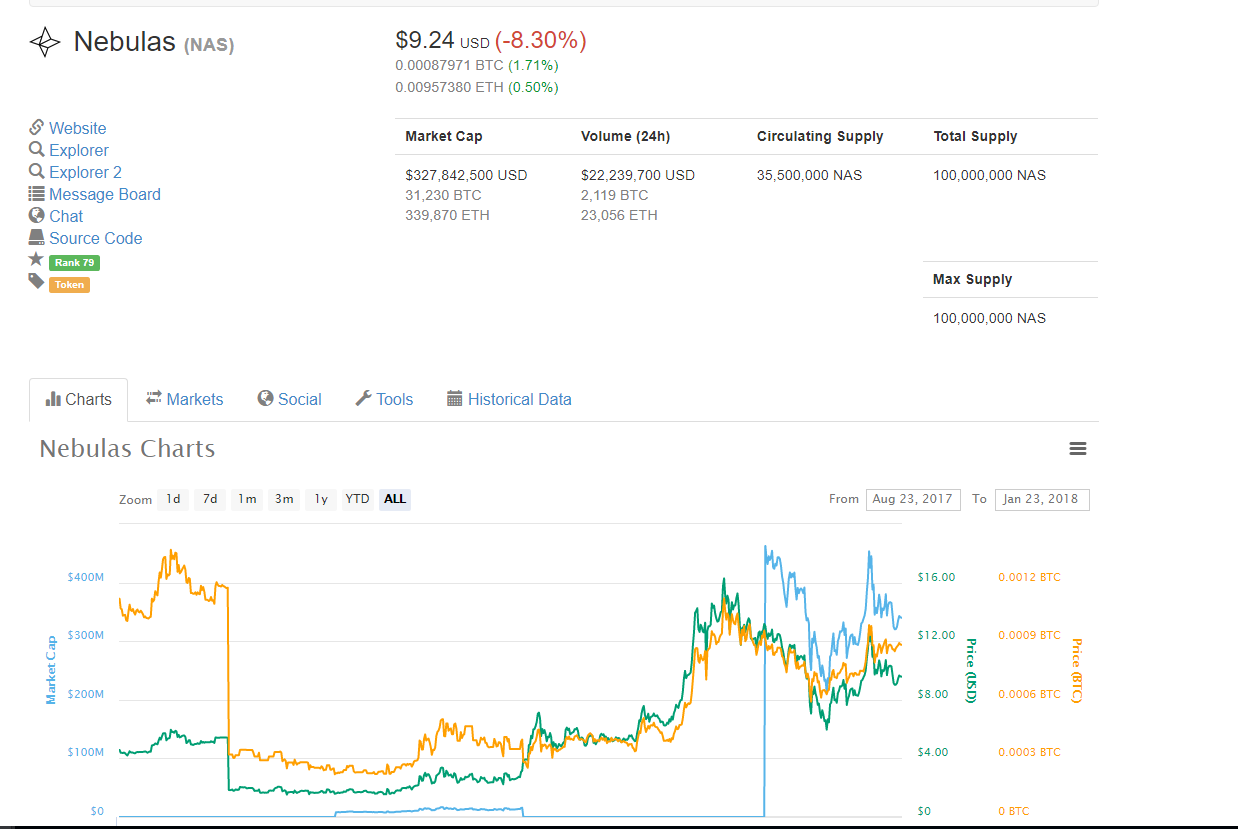Click the $22,239,700 USD volume value
This screenshot has height=829, width=1238.
pos(638,175)
